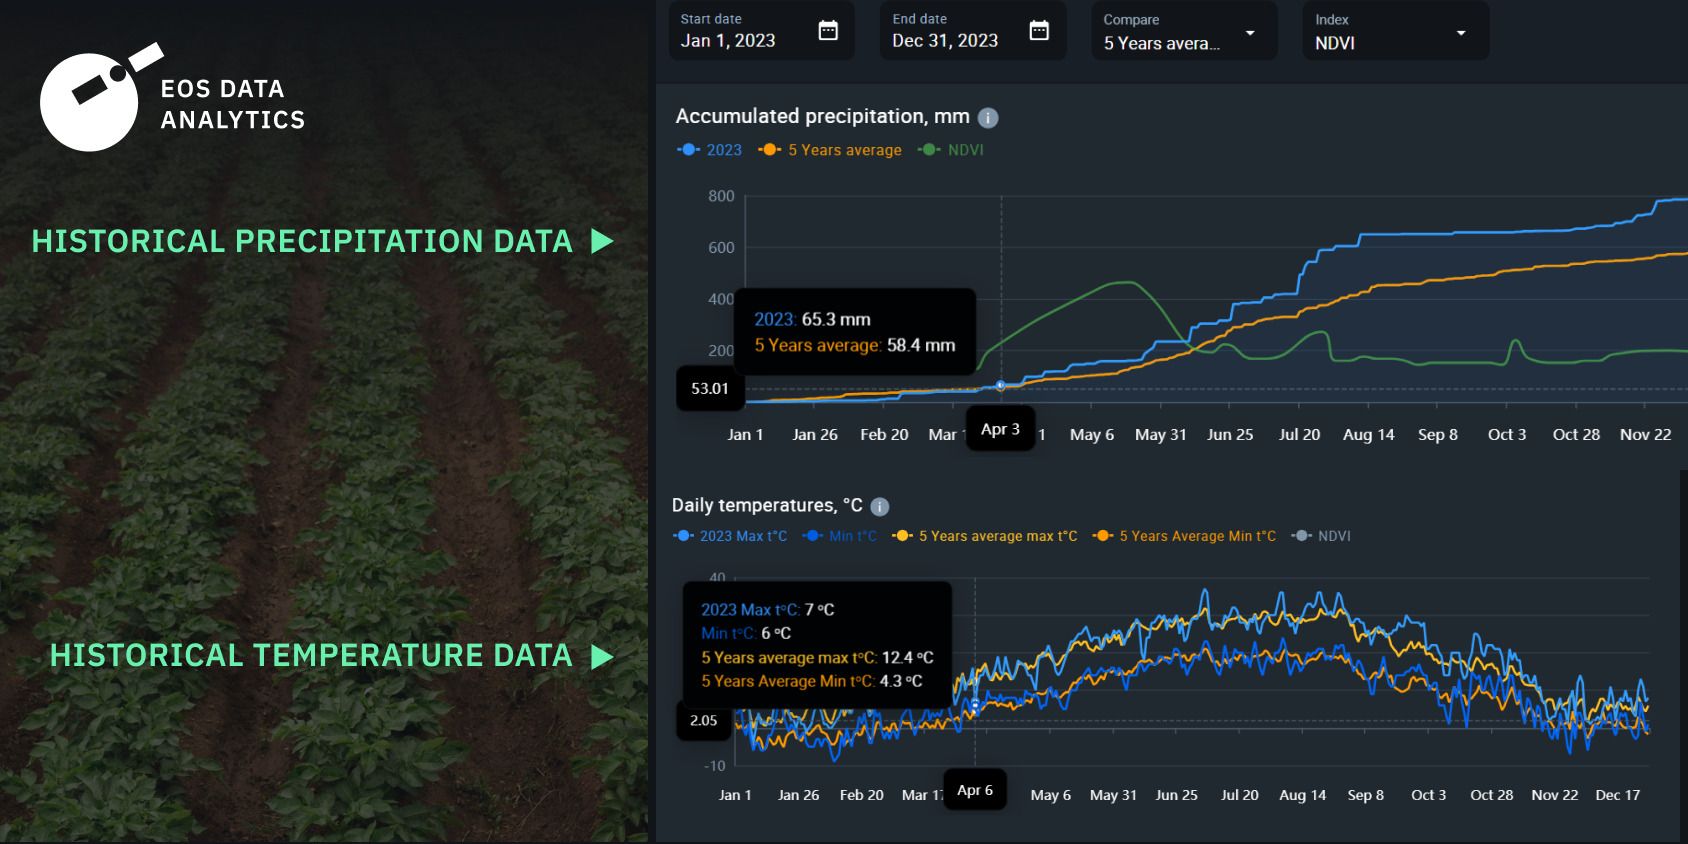Click the Apr 3 marker on precipitation axis
The image size is (1688, 844).
[1000, 429]
